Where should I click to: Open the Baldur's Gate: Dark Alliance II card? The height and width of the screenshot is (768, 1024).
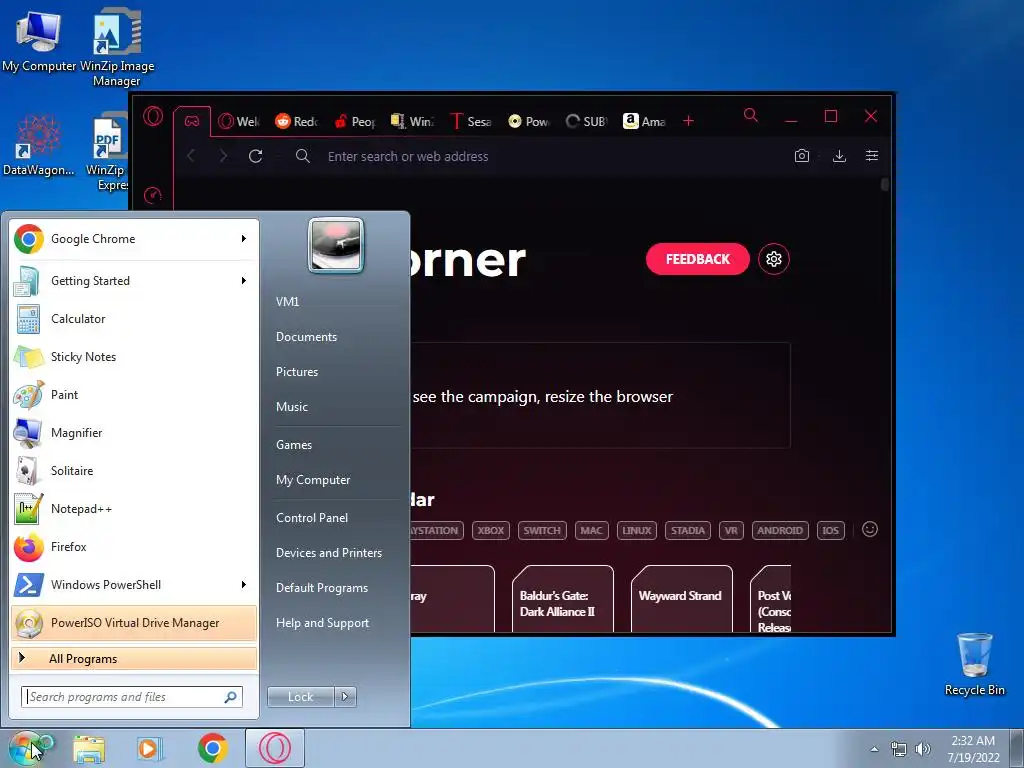tap(563, 599)
